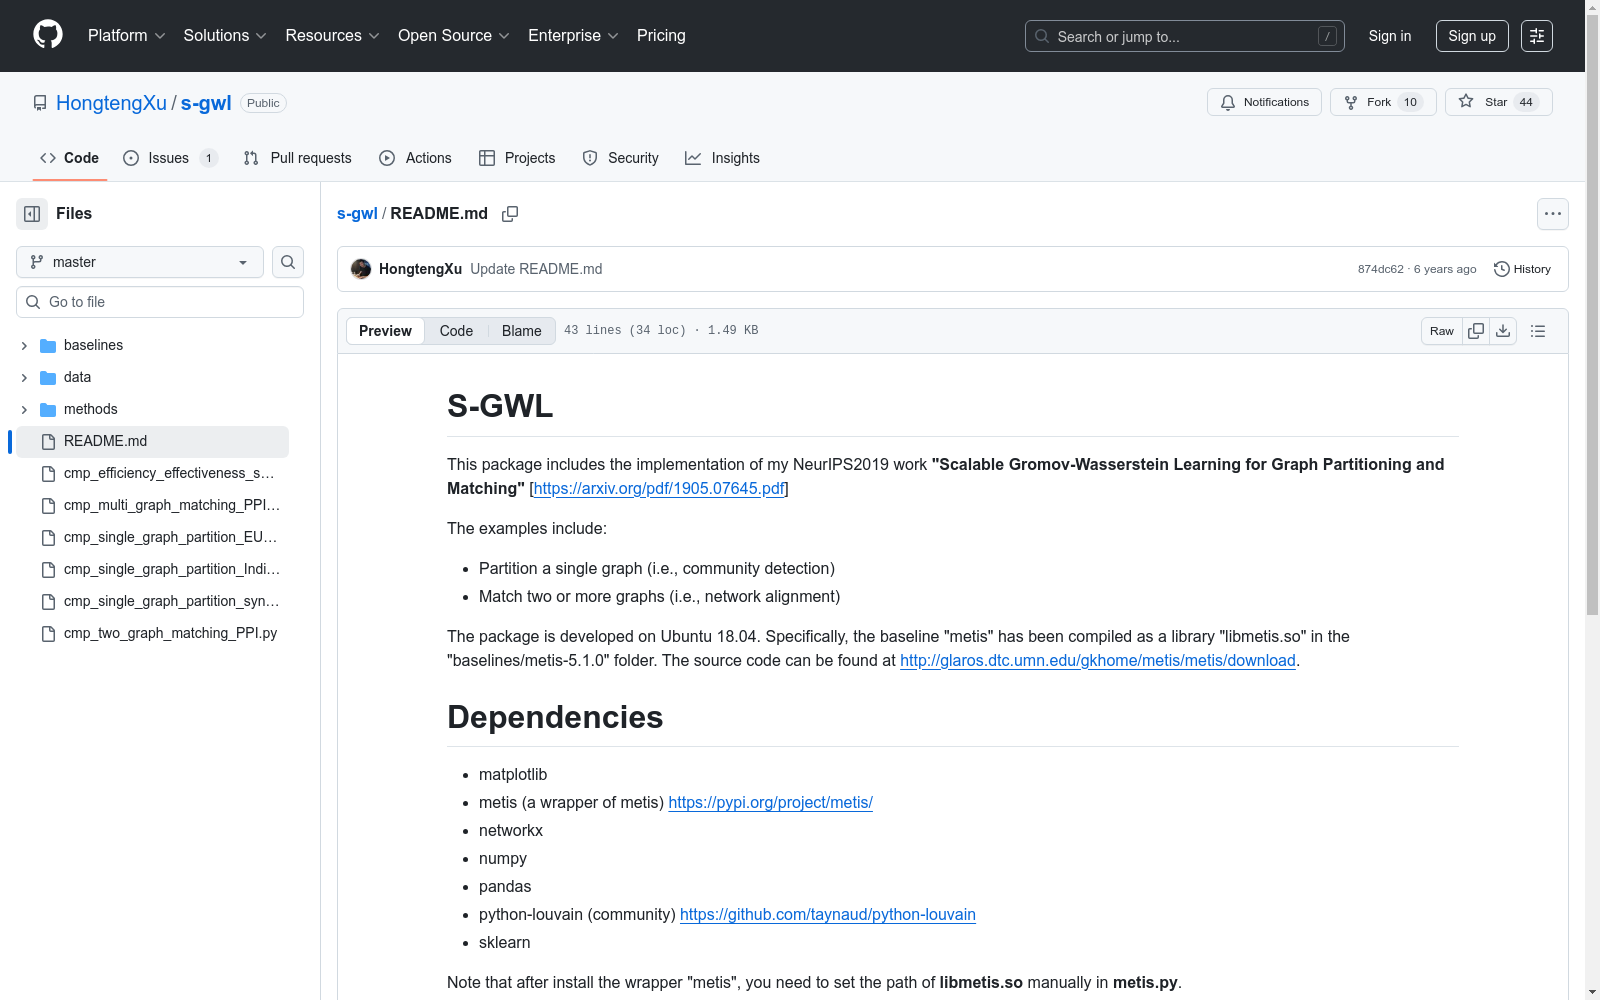View commit History of README.md
Screen dimensions: 1600x1000
tap(1522, 269)
